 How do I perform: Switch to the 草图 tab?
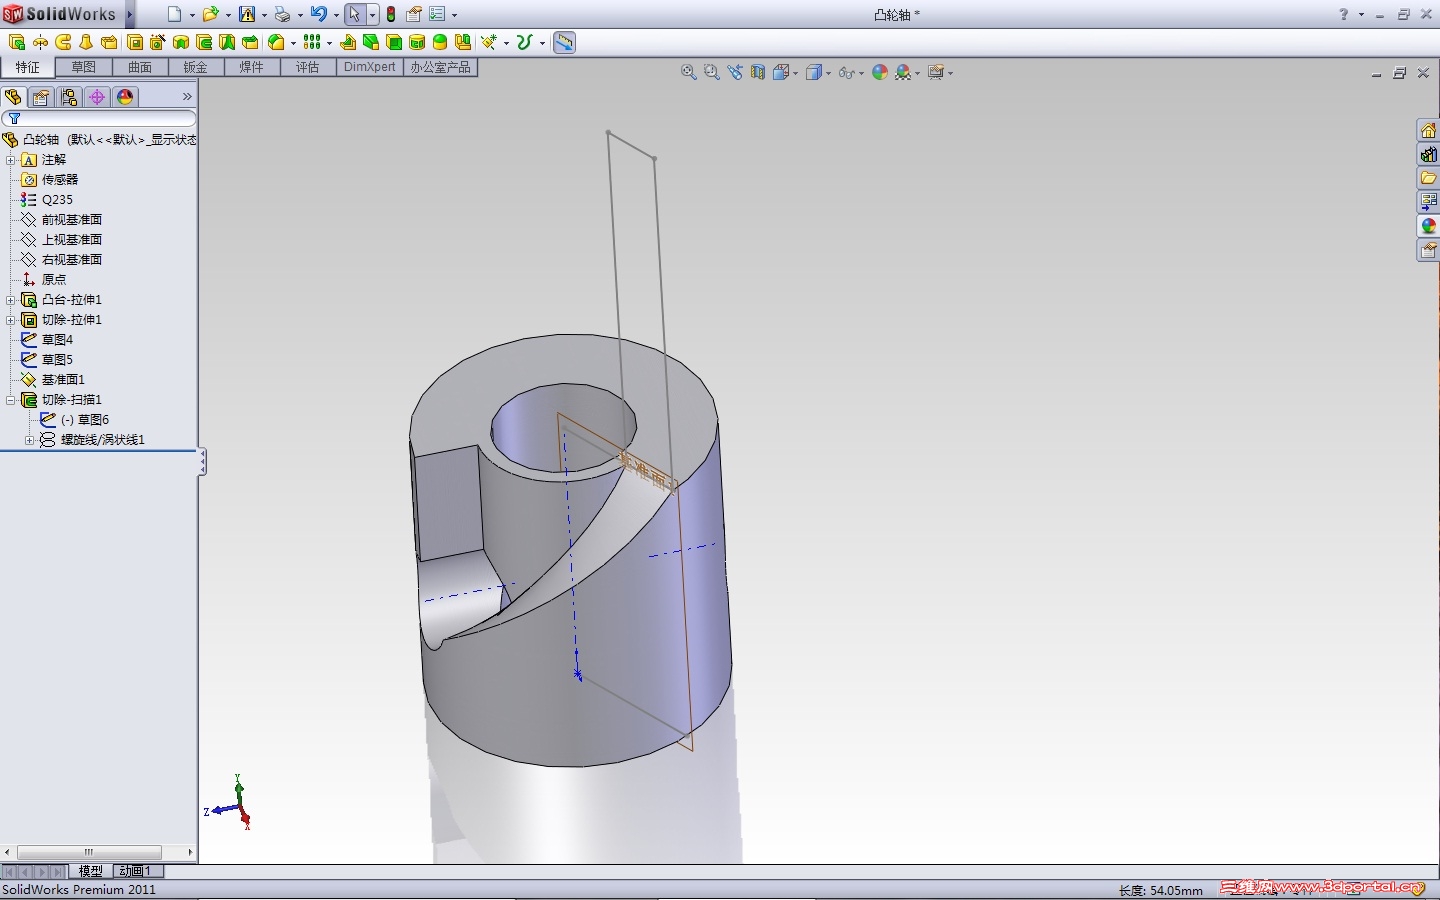[x=83, y=67]
